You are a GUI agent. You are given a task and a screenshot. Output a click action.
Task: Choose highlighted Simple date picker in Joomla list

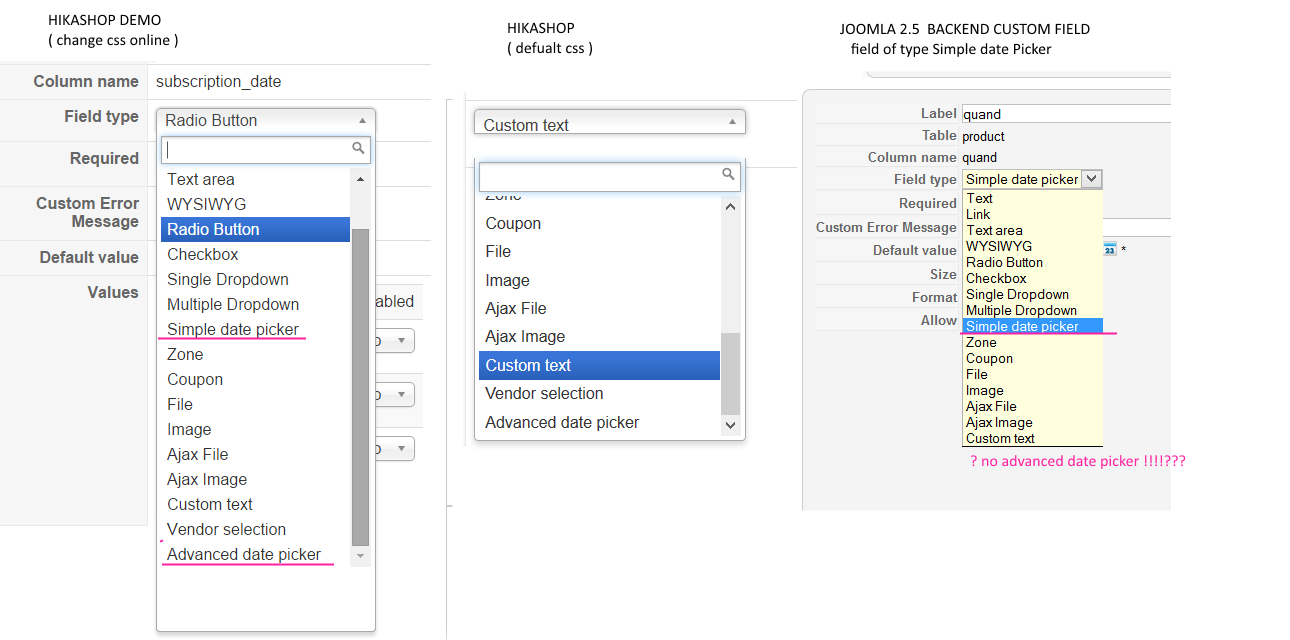click(x=1032, y=326)
